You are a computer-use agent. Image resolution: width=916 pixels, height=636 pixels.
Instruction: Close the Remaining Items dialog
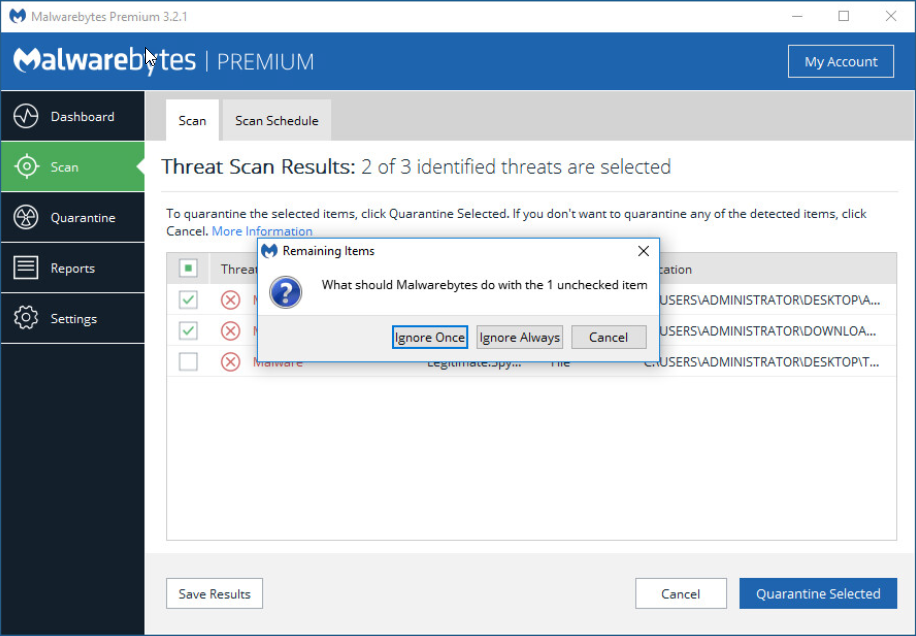point(643,251)
